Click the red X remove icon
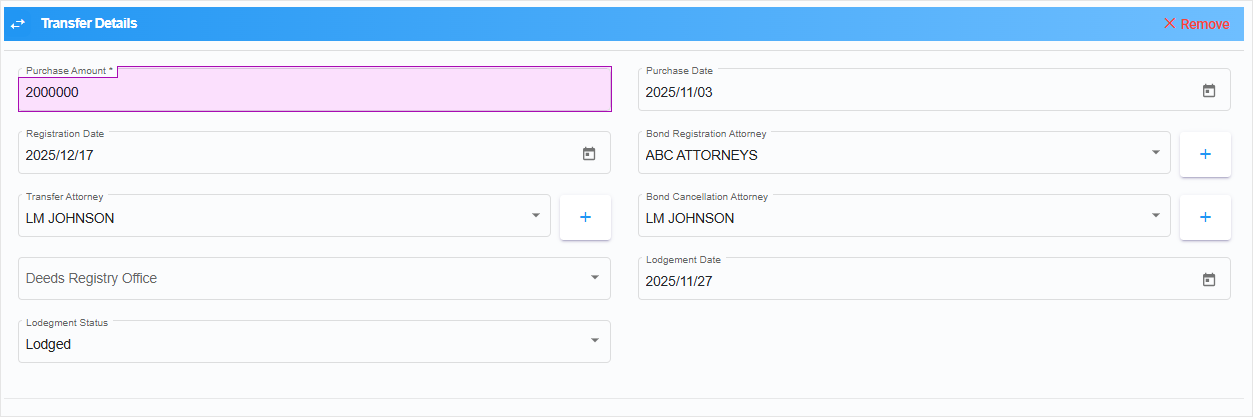Screen dimensions: 1253x417 [x=1169, y=23]
